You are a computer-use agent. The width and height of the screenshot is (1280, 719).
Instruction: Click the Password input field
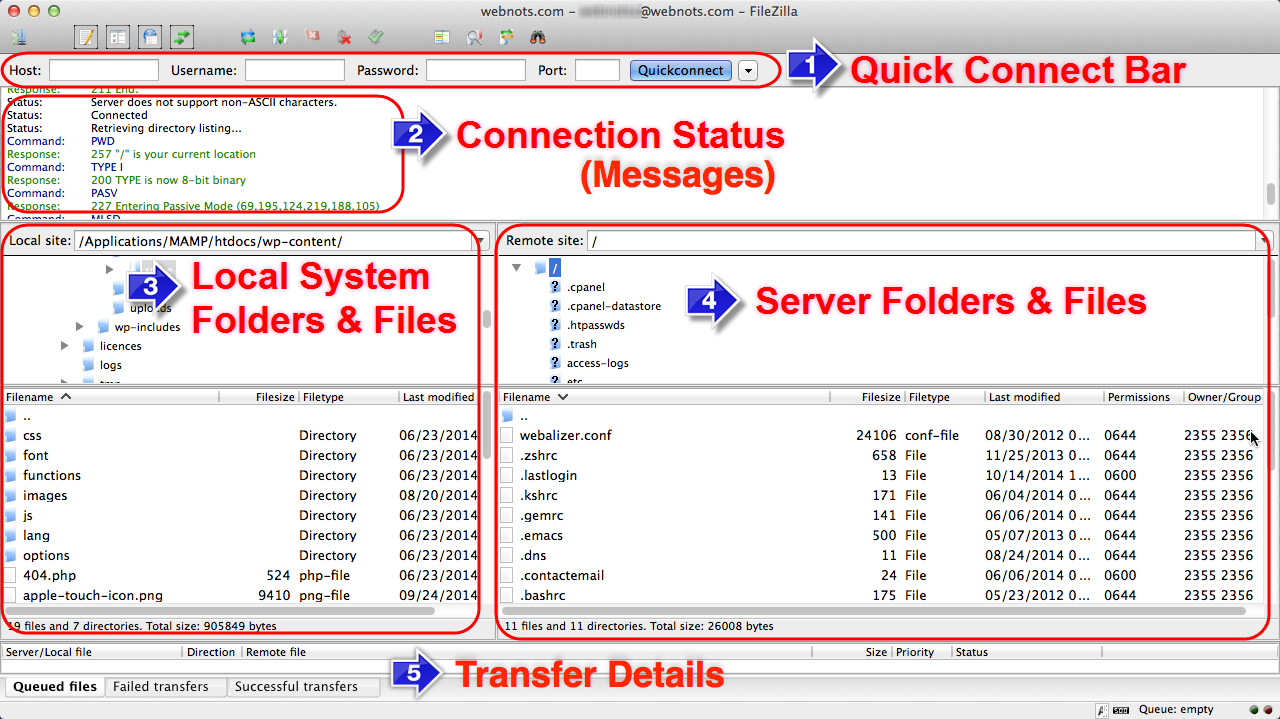[476, 71]
